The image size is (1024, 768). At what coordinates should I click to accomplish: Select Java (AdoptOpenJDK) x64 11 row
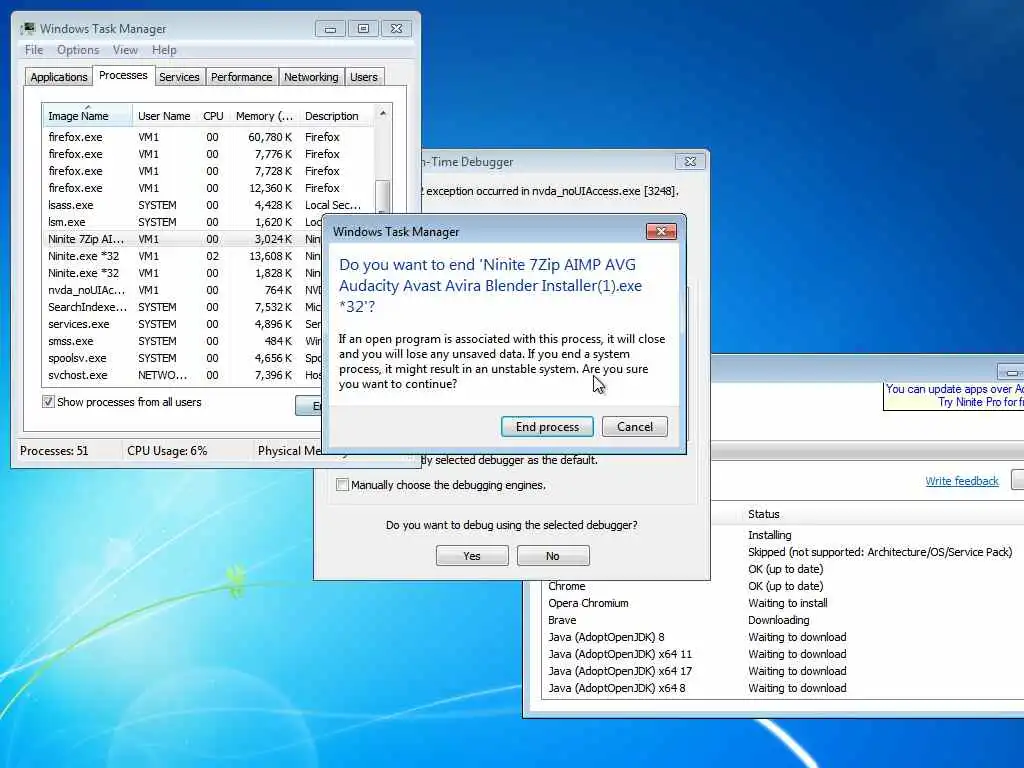[783, 654]
